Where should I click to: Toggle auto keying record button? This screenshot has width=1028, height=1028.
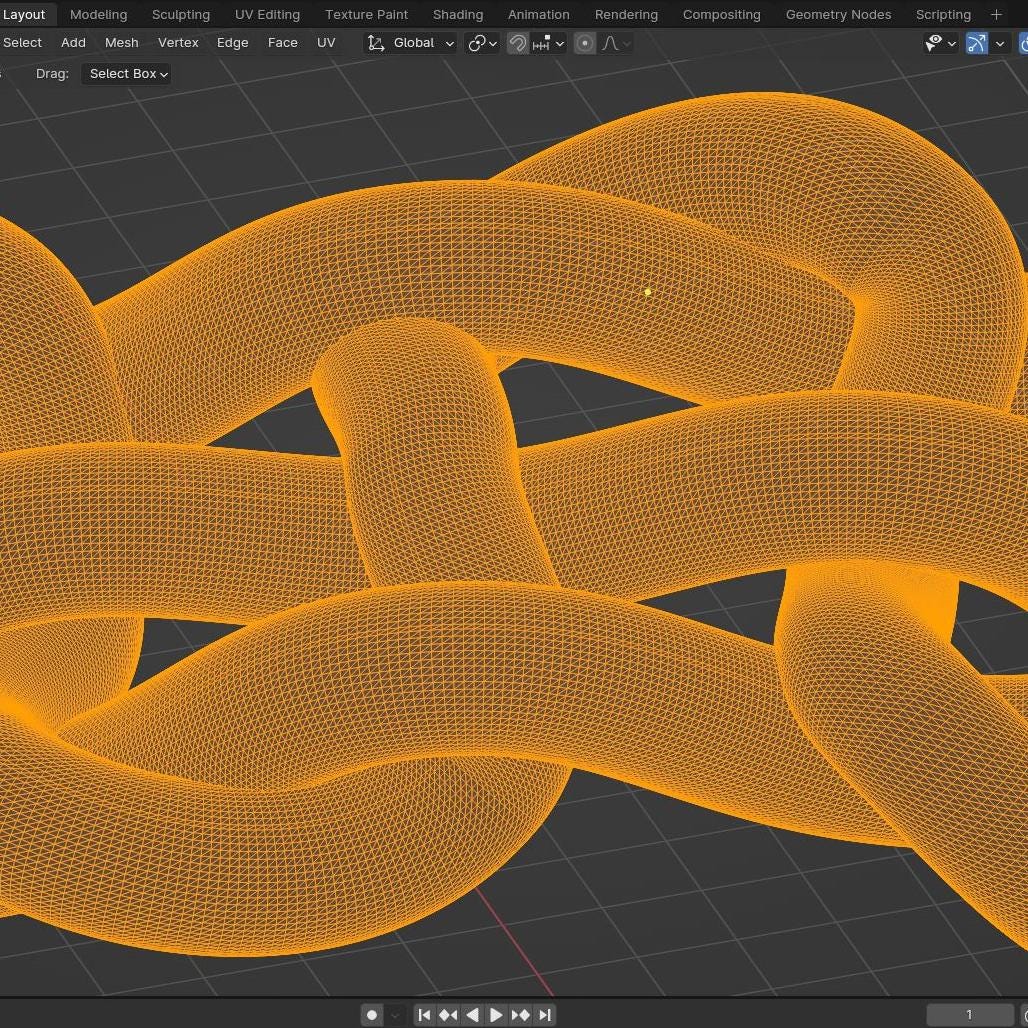(x=372, y=1015)
